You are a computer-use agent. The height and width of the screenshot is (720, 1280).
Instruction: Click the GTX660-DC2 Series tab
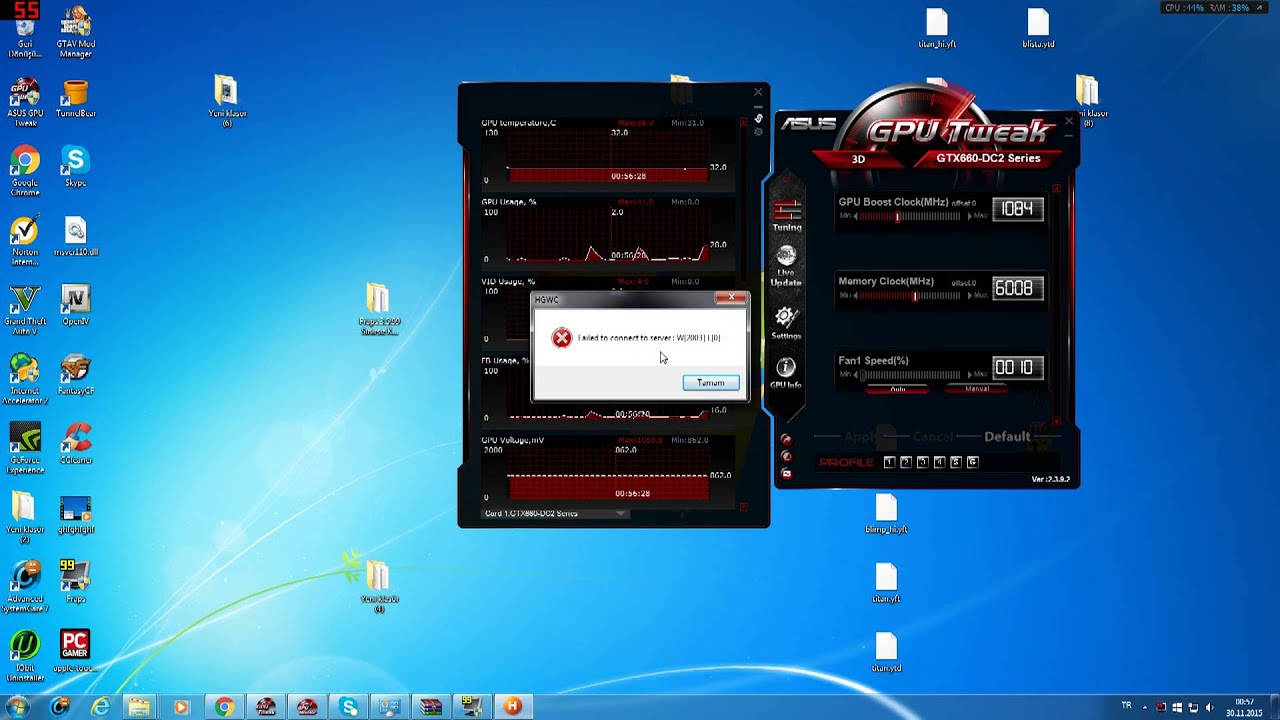[x=988, y=158]
